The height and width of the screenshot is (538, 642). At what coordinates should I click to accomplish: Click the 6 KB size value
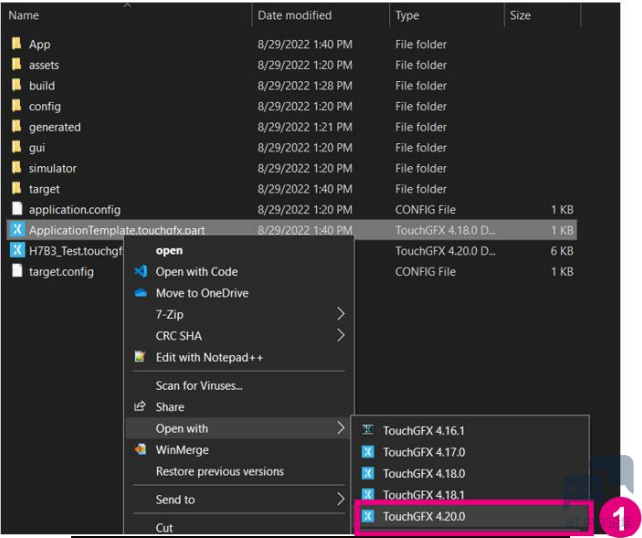click(562, 251)
